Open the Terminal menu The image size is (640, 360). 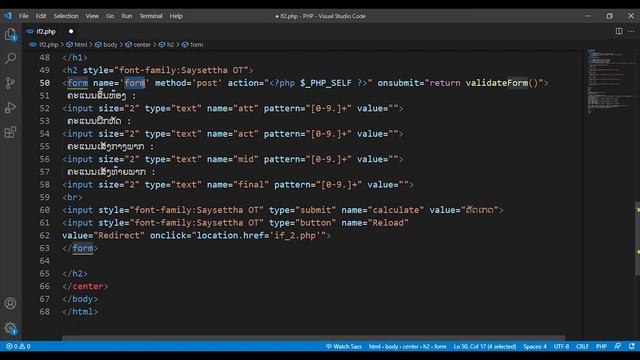pyautogui.click(x=151, y=16)
